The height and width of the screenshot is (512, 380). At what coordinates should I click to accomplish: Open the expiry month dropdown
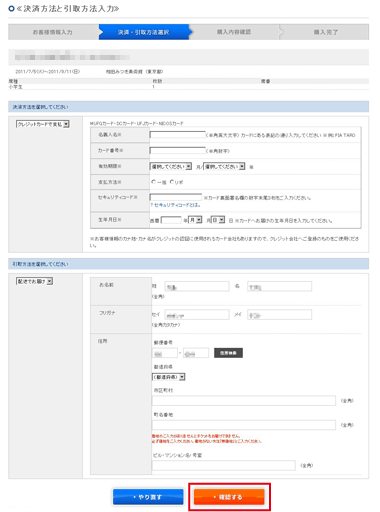coord(171,166)
